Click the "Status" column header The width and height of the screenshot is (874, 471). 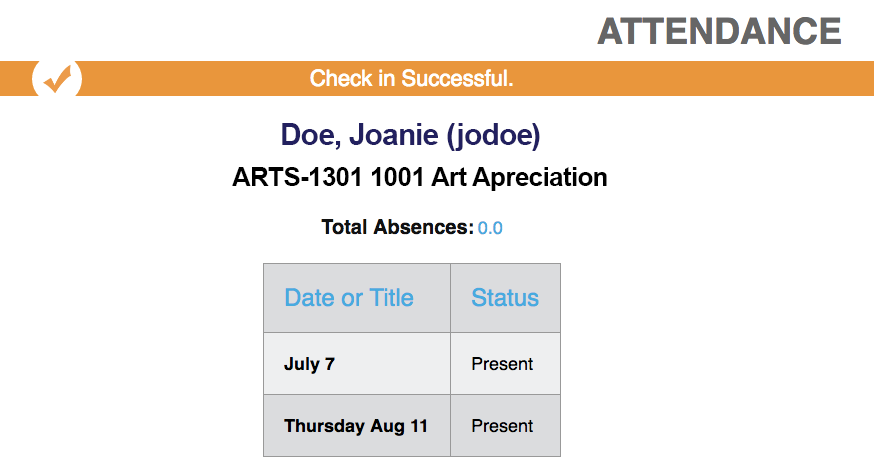tap(505, 298)
